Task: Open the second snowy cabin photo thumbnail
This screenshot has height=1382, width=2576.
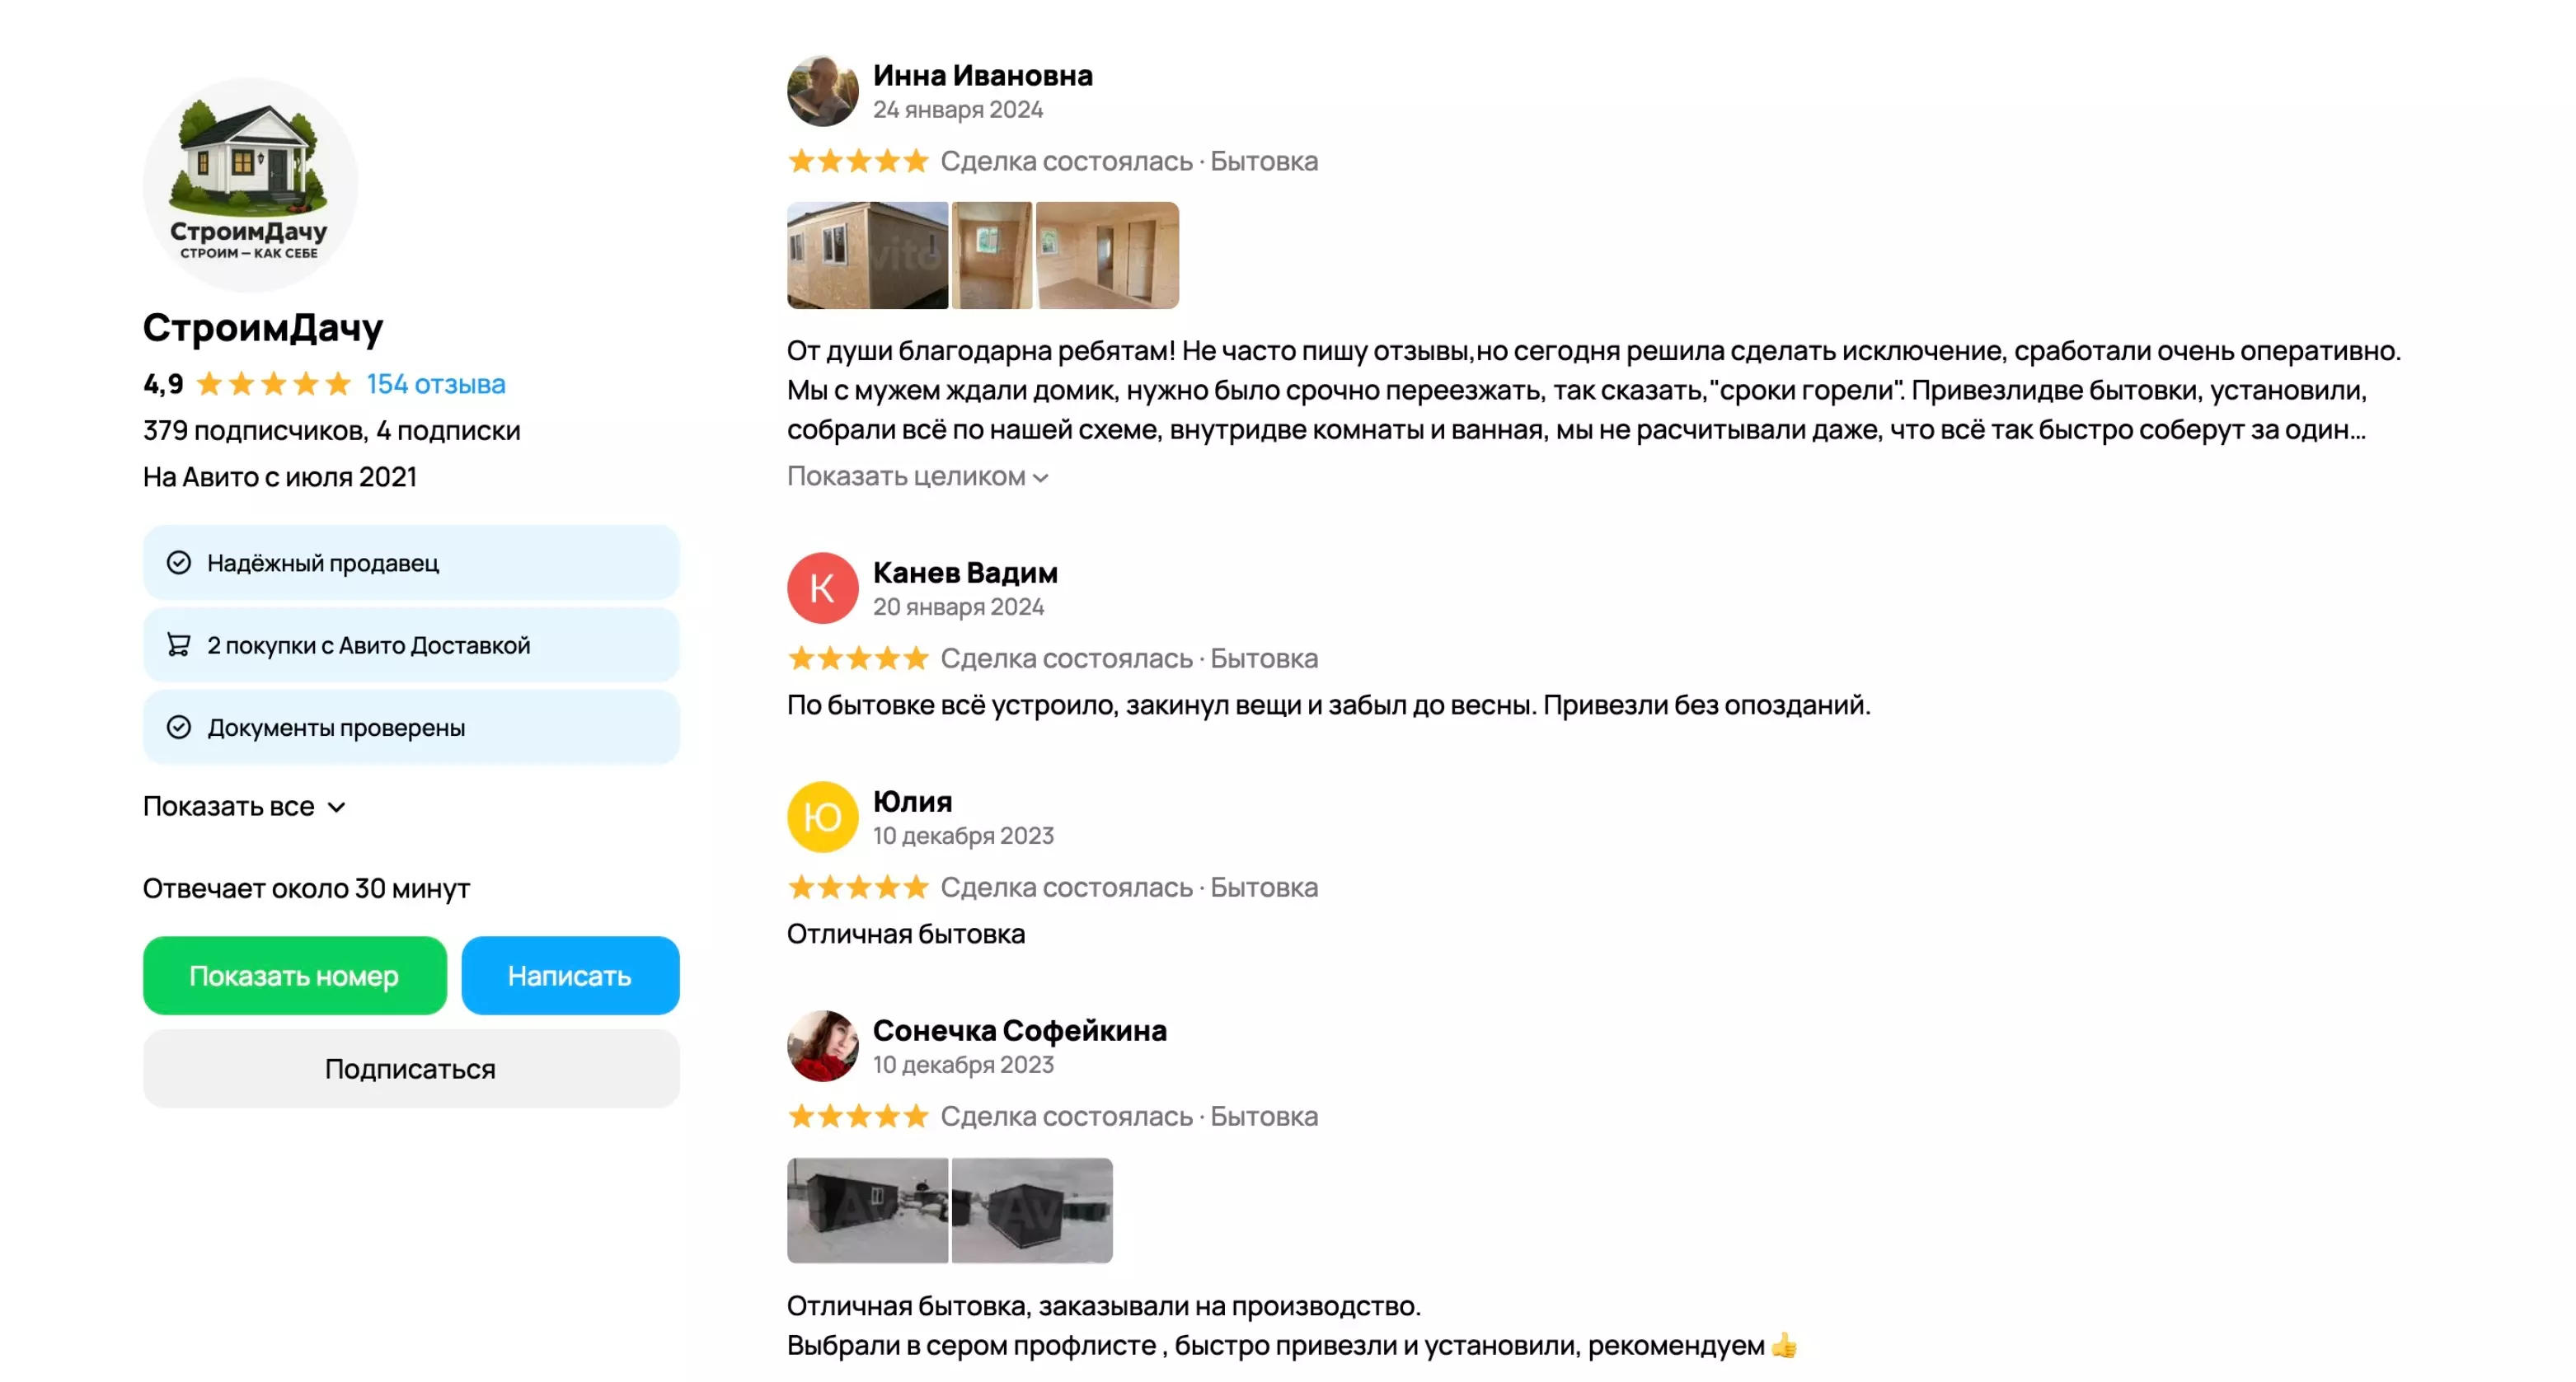Action: coord(1032,1210)
